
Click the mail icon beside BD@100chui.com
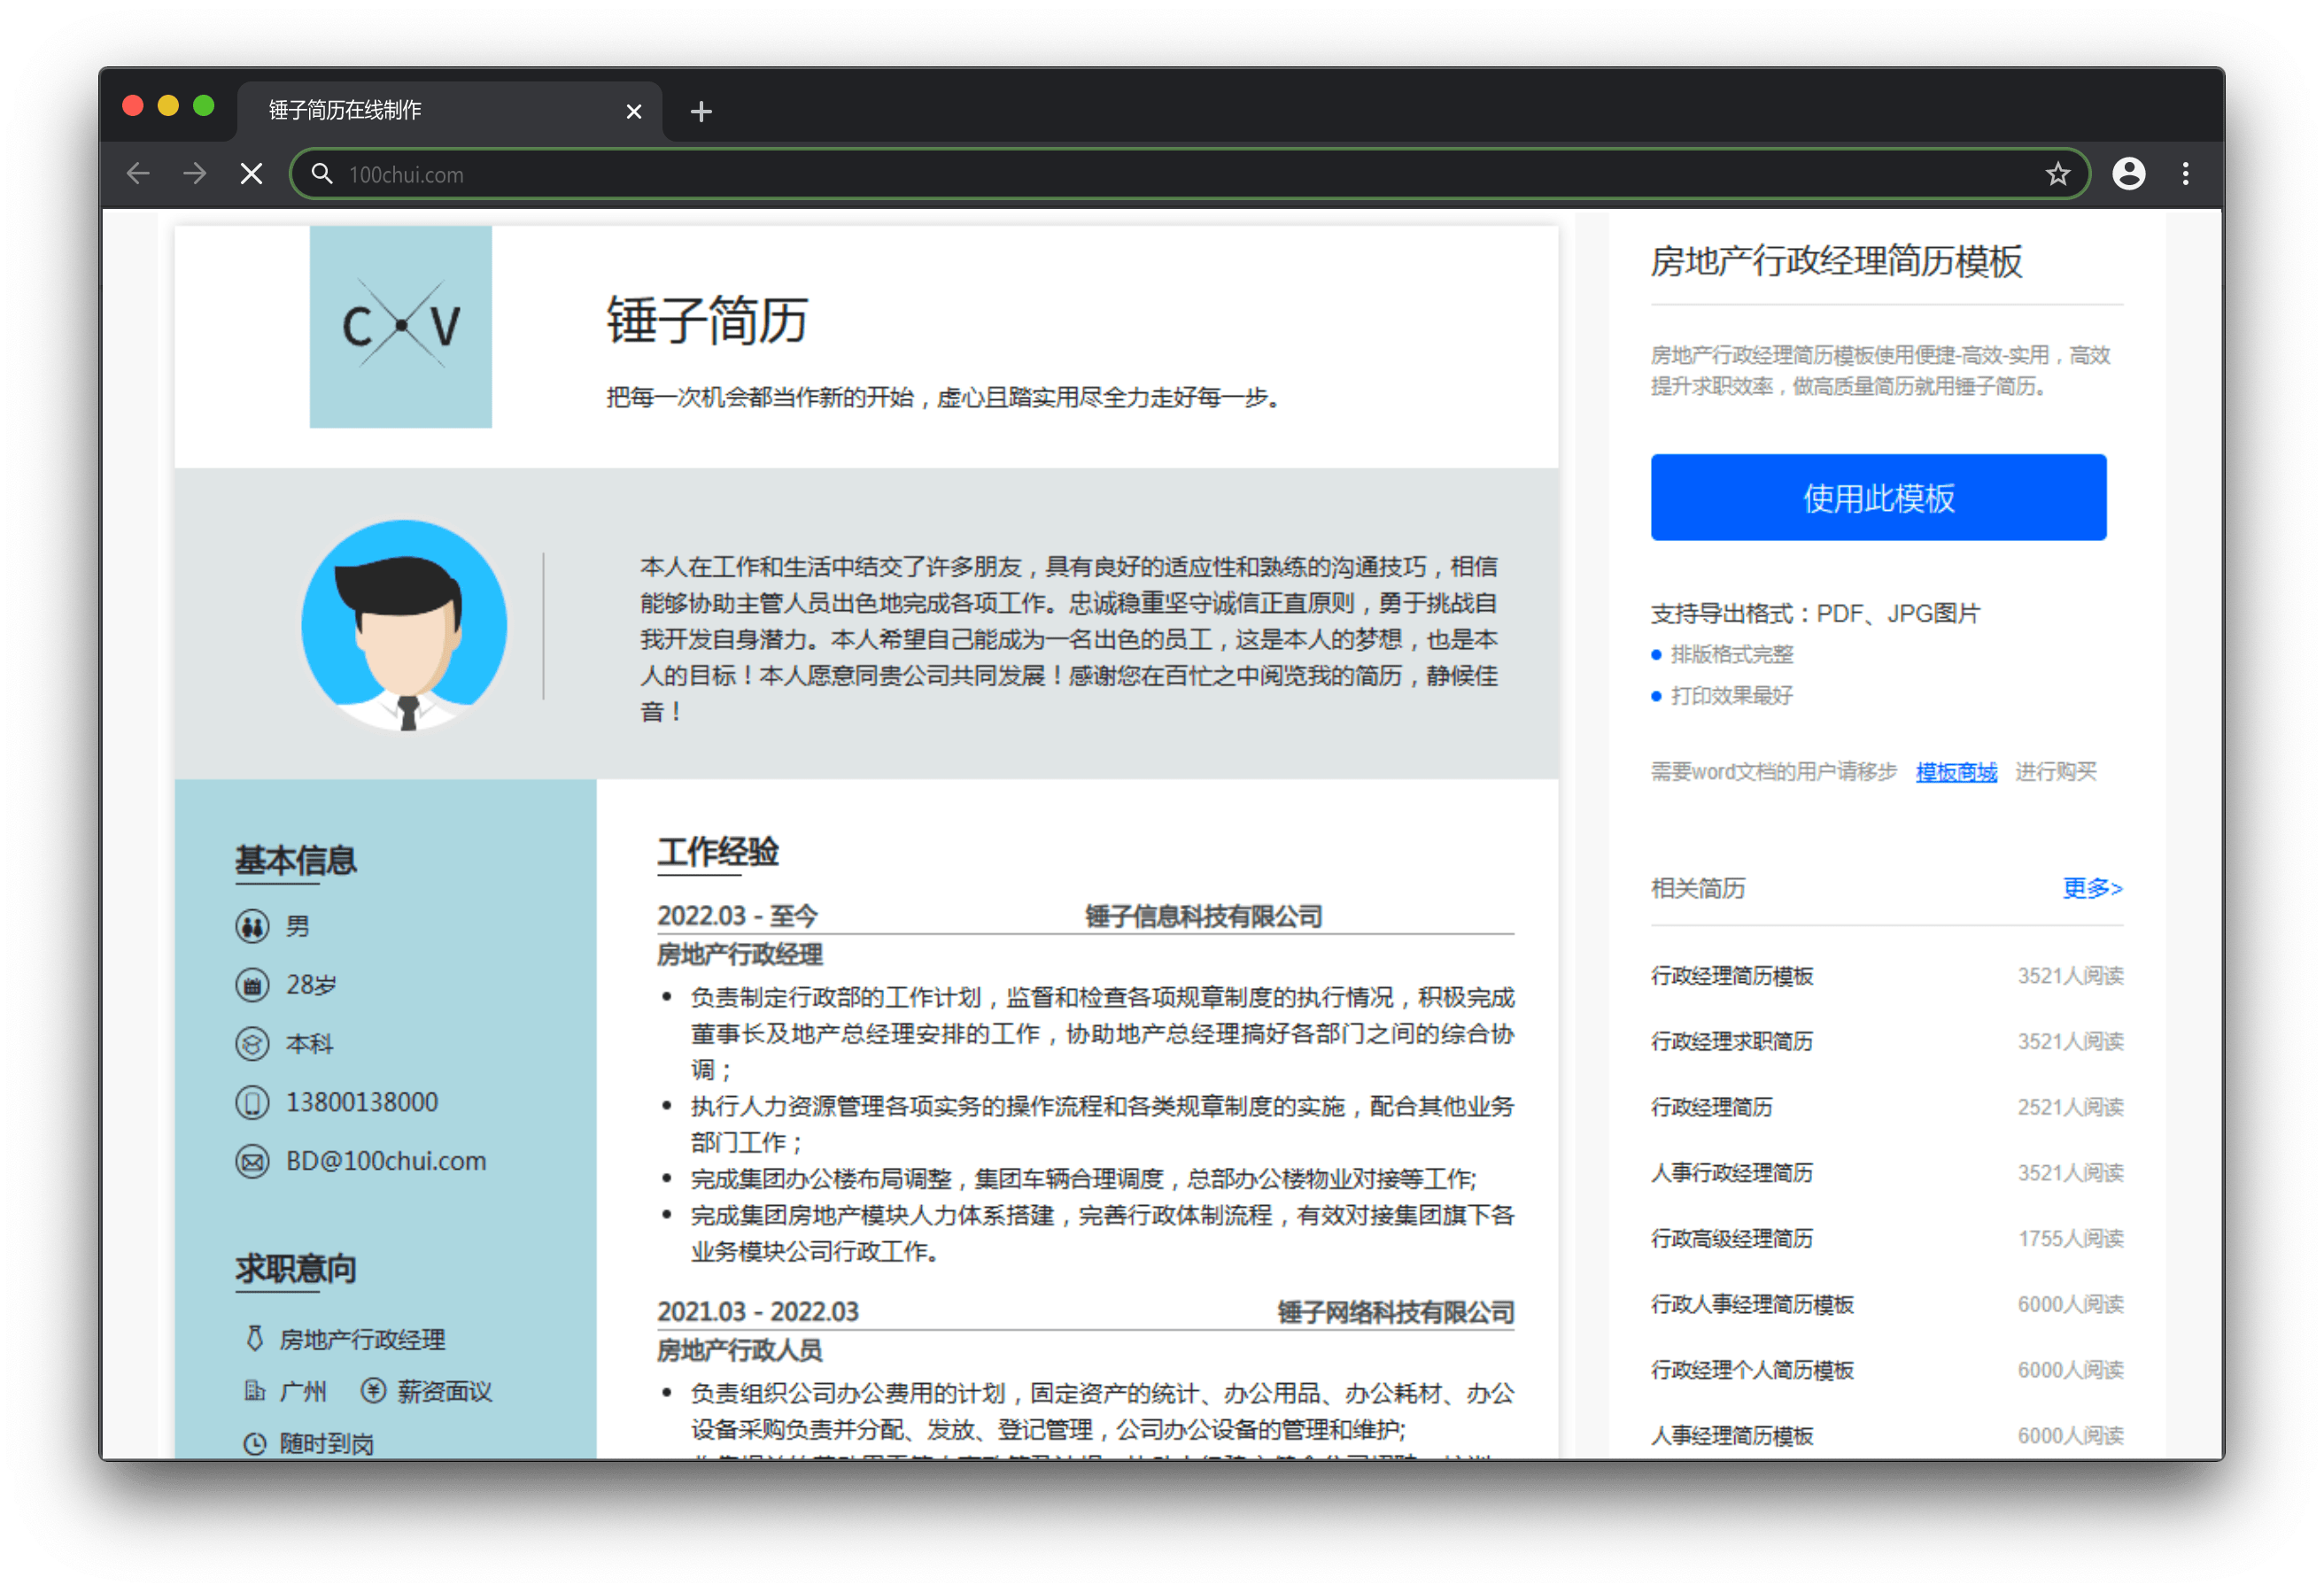coord(252,1161)
